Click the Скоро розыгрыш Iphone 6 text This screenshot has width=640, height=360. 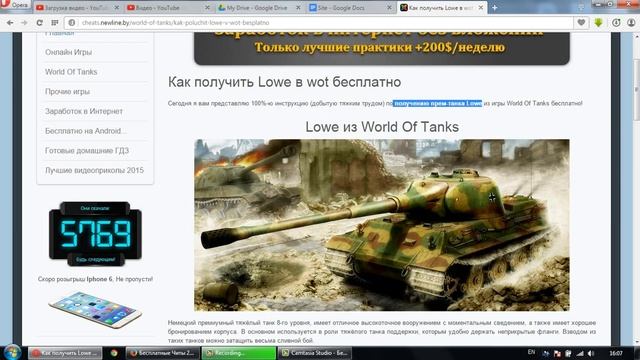point(95,279)
